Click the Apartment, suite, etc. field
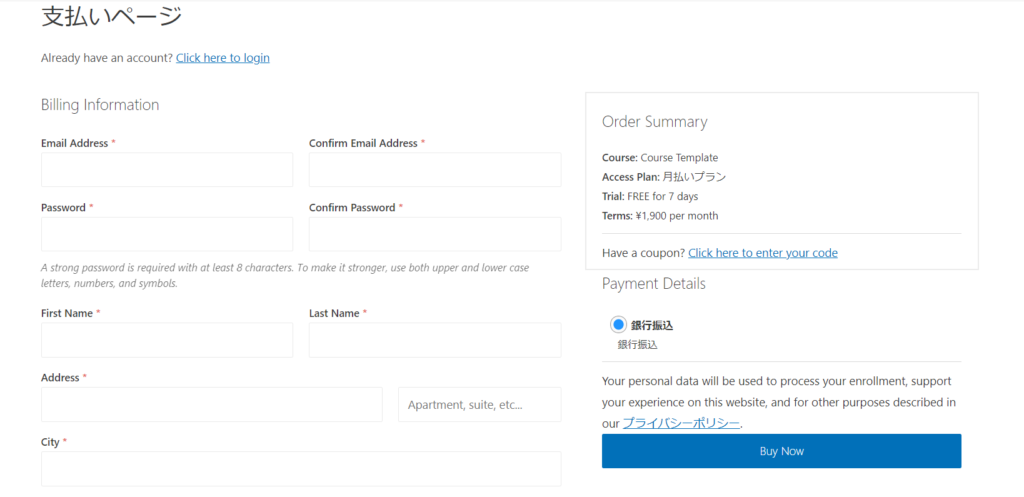 pos(480,404)
